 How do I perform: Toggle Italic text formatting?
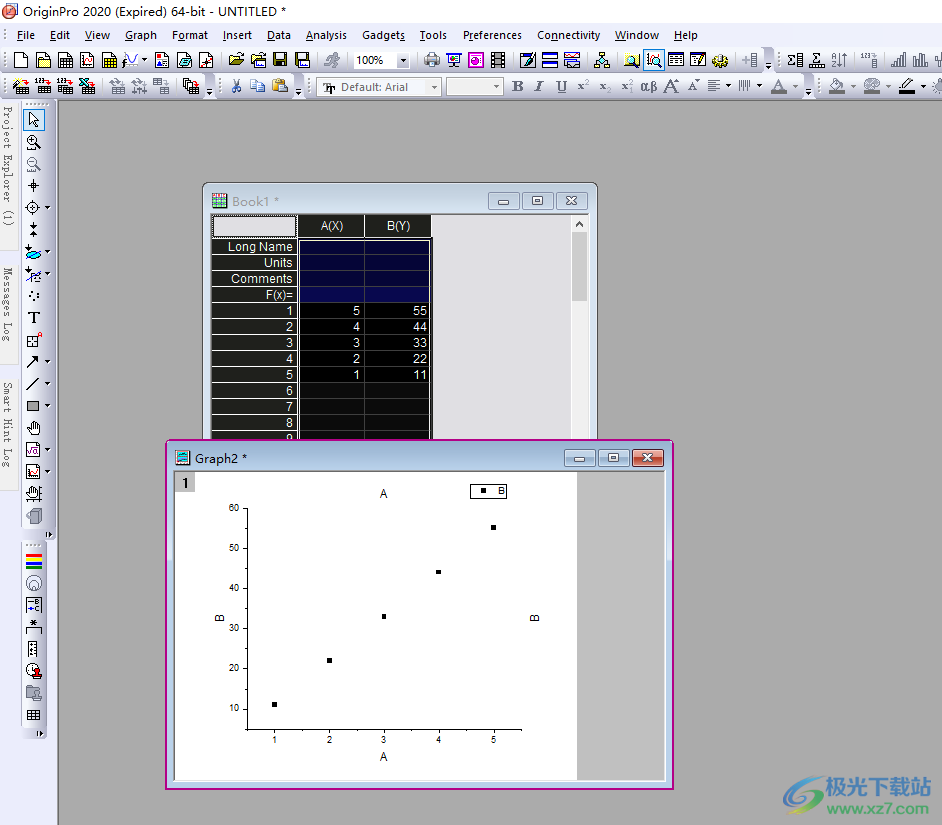[x=539, y=87]
